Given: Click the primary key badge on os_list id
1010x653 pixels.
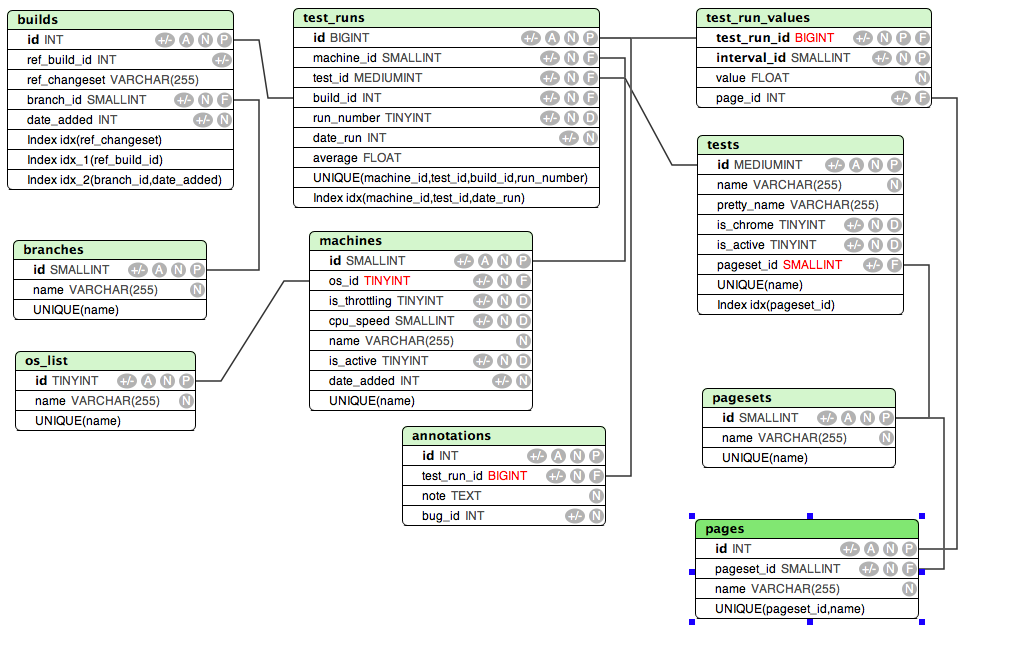Looking at the screenshot, I should pyautogui.click(x=186, y=381).
